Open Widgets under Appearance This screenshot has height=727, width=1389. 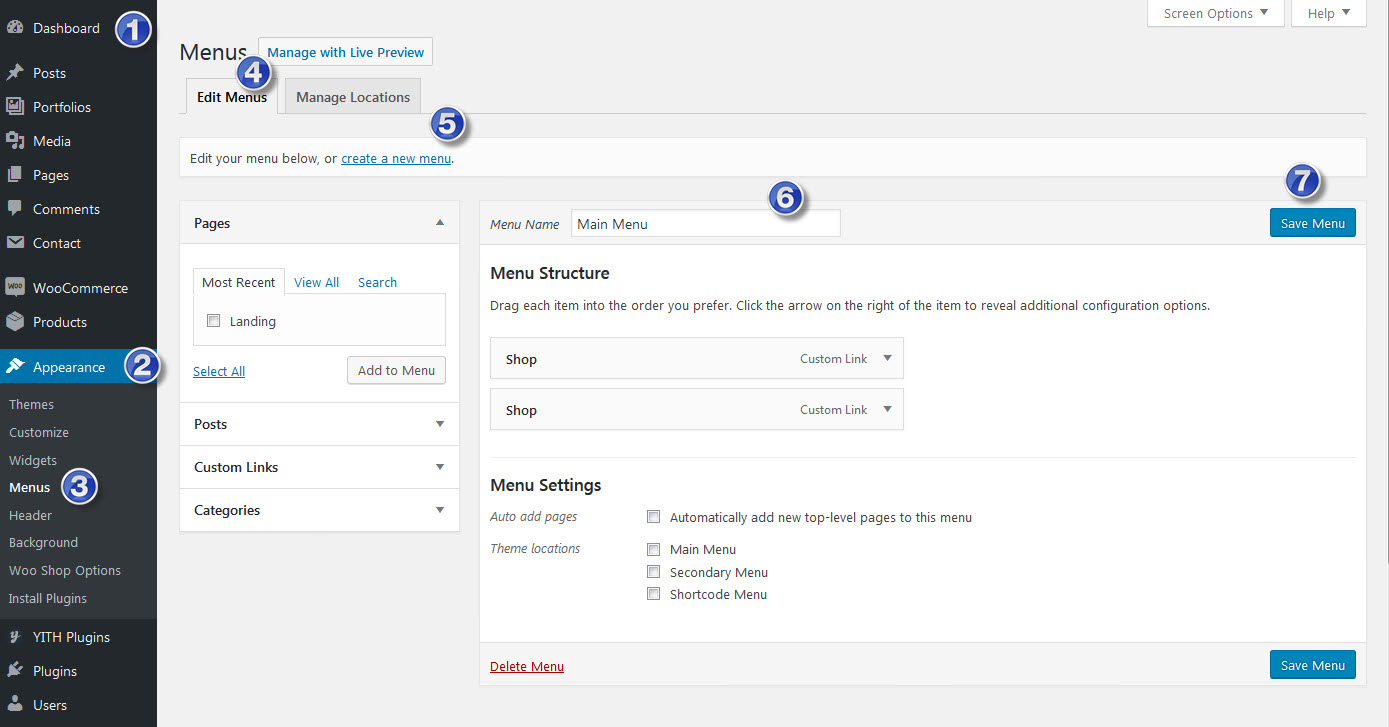[33, 460]
